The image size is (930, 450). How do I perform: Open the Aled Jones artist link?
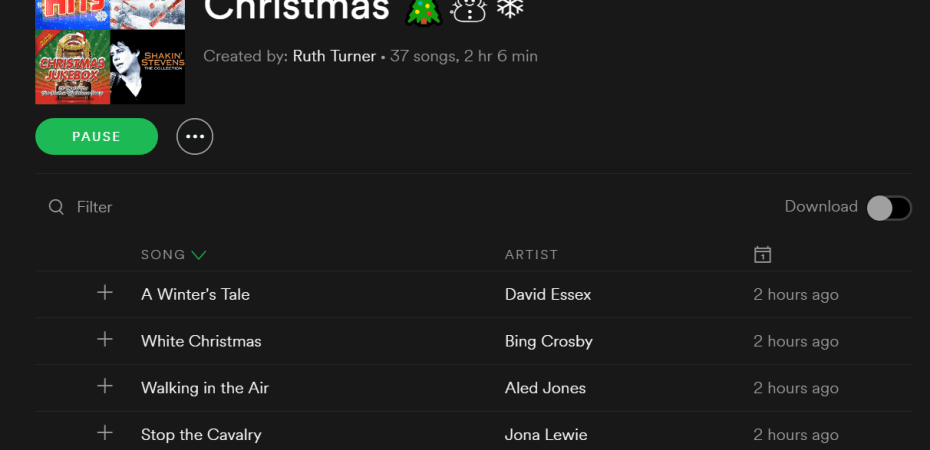pos(545,388)
